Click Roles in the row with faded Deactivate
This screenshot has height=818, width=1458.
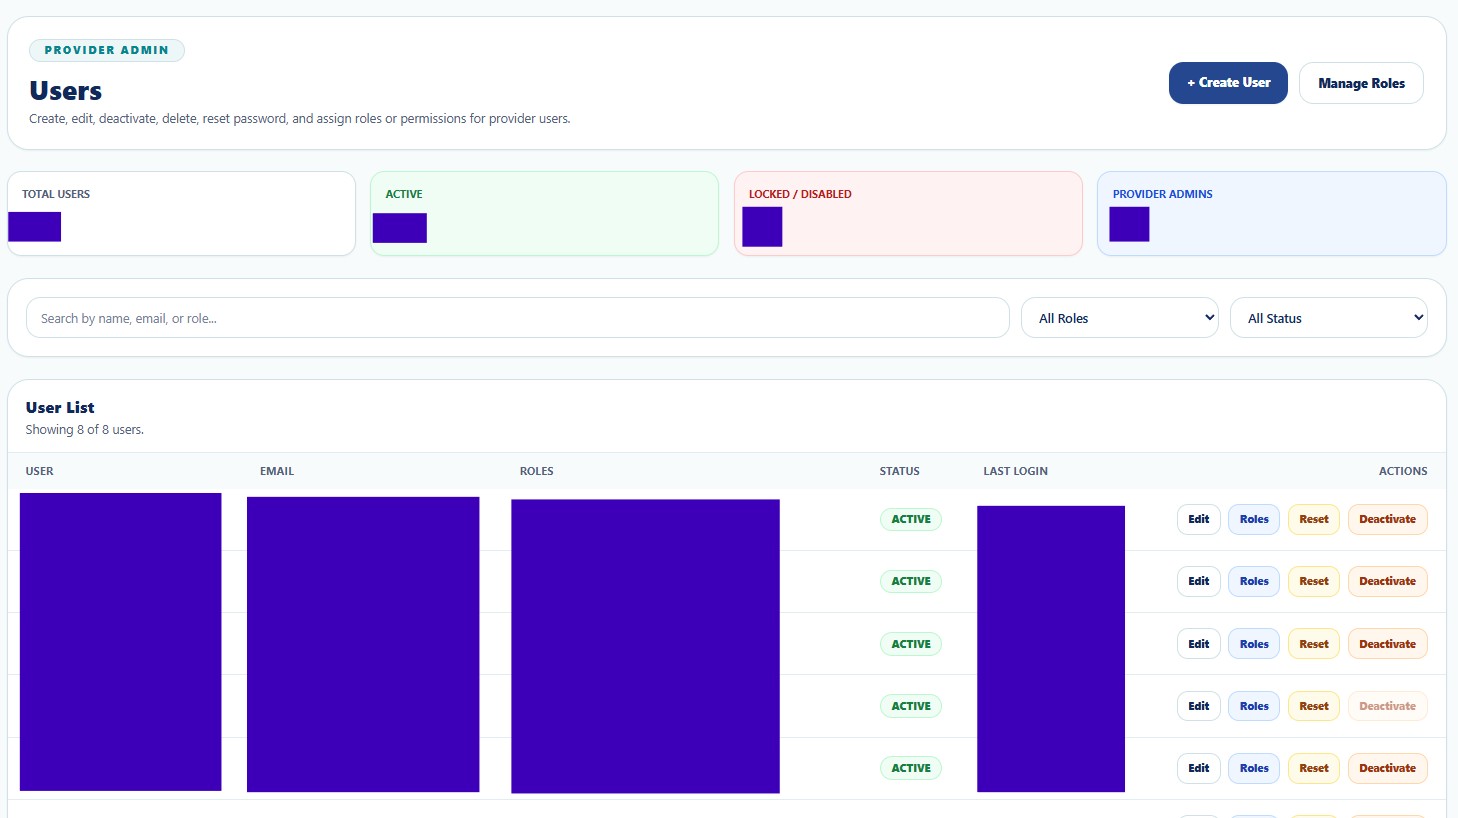coord(1254,706)
